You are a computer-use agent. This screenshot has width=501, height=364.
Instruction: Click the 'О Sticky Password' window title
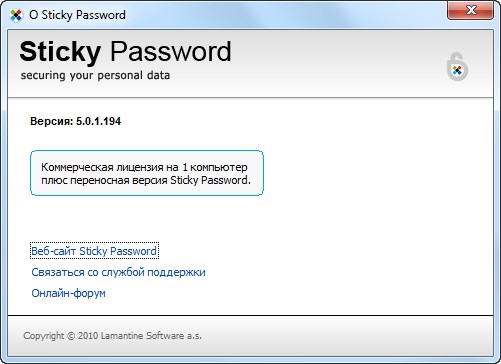pos(77,15)
